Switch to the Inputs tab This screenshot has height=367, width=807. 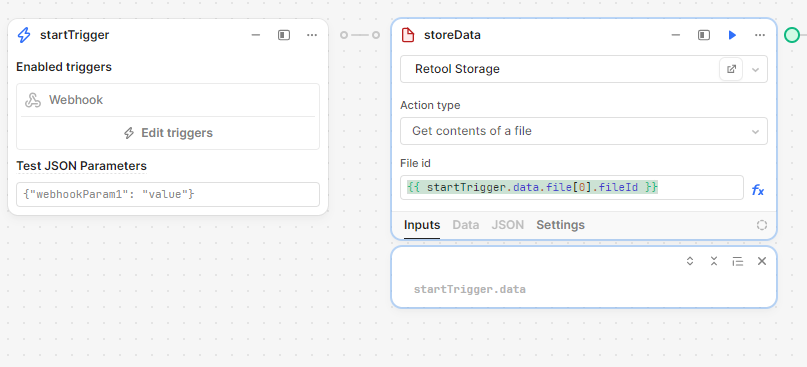pos(422,225)
